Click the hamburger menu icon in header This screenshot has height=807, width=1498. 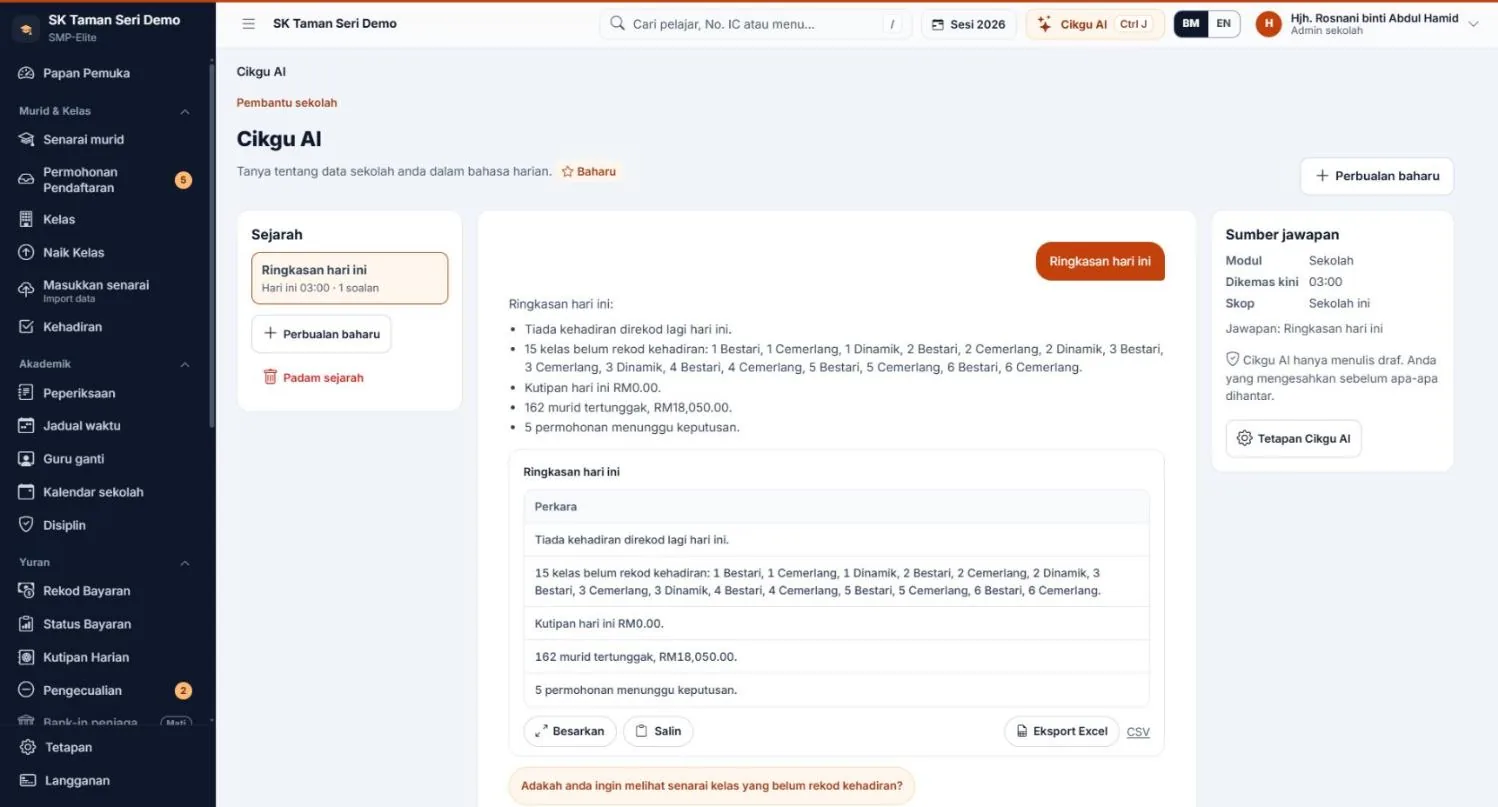coord(249,24)
